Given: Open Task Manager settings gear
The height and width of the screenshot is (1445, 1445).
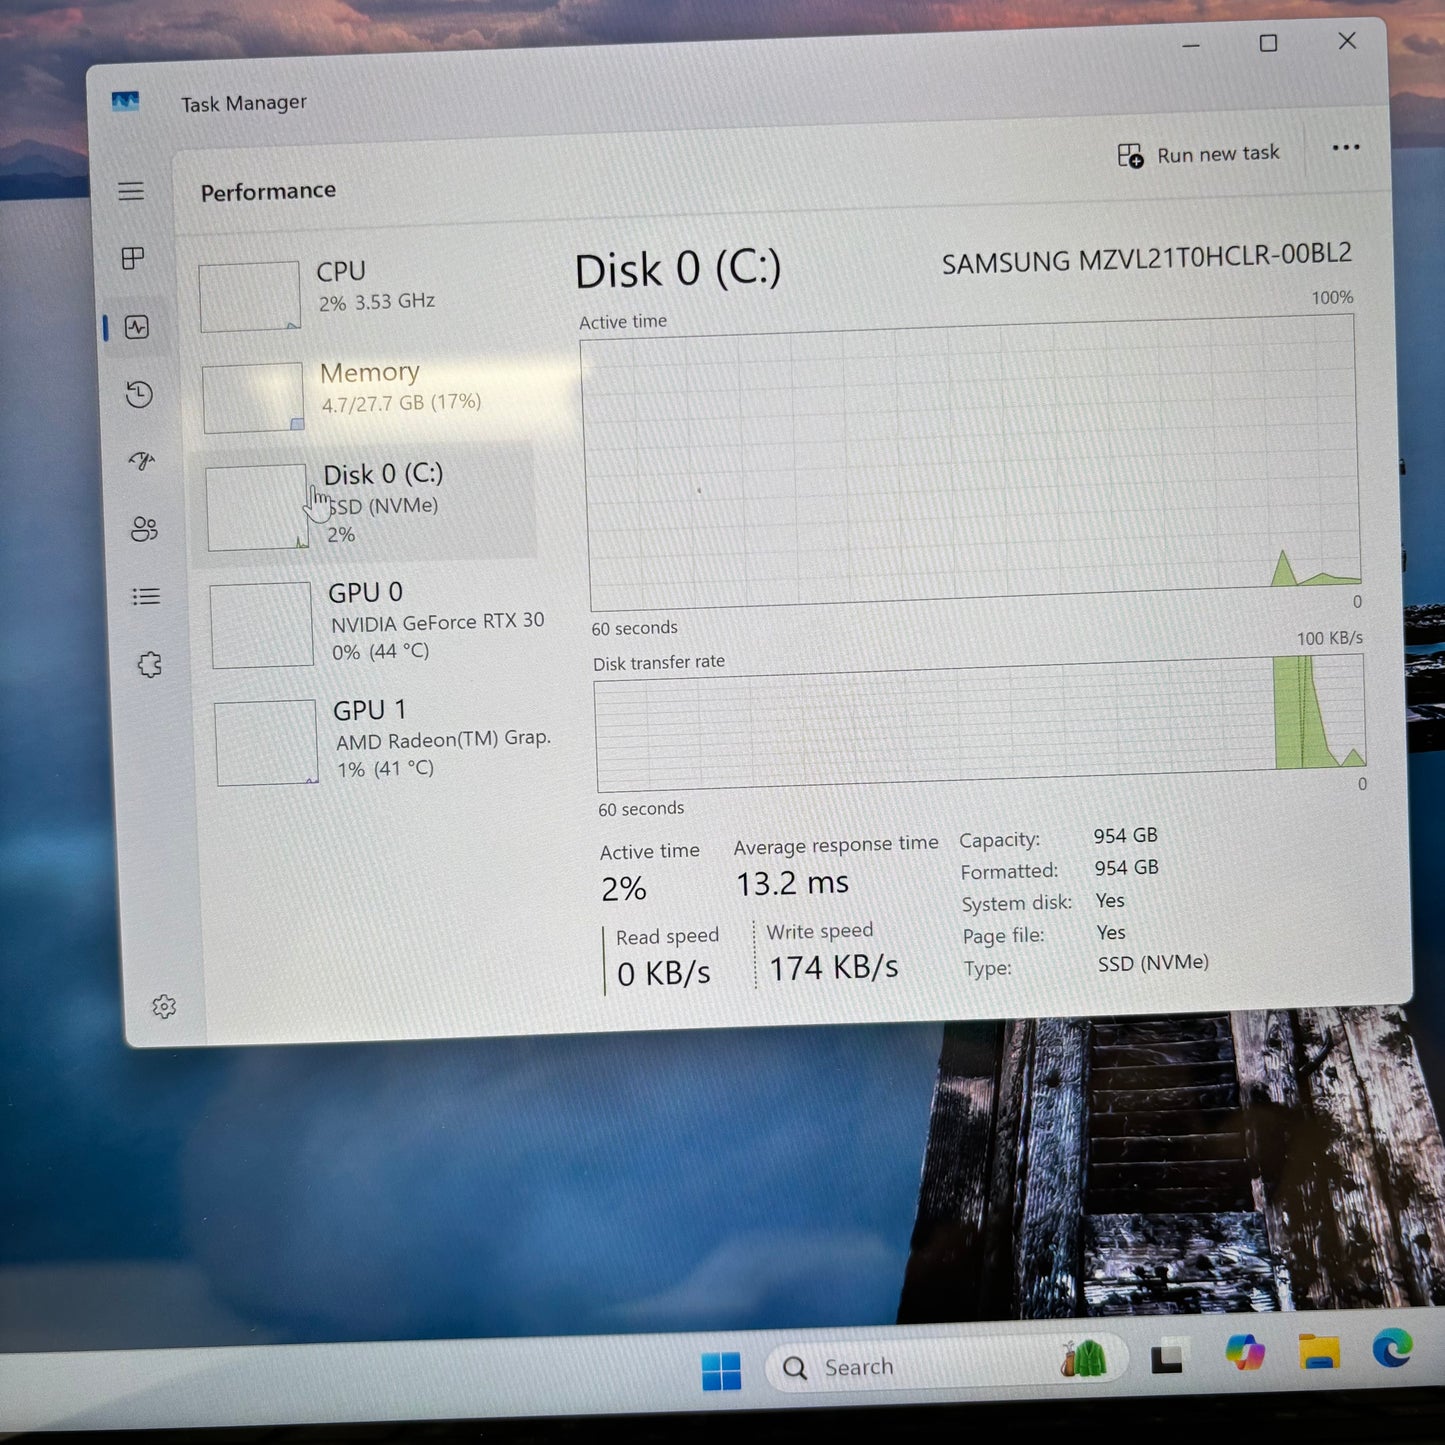Looking at the screenshot, I should point(164,1006).
